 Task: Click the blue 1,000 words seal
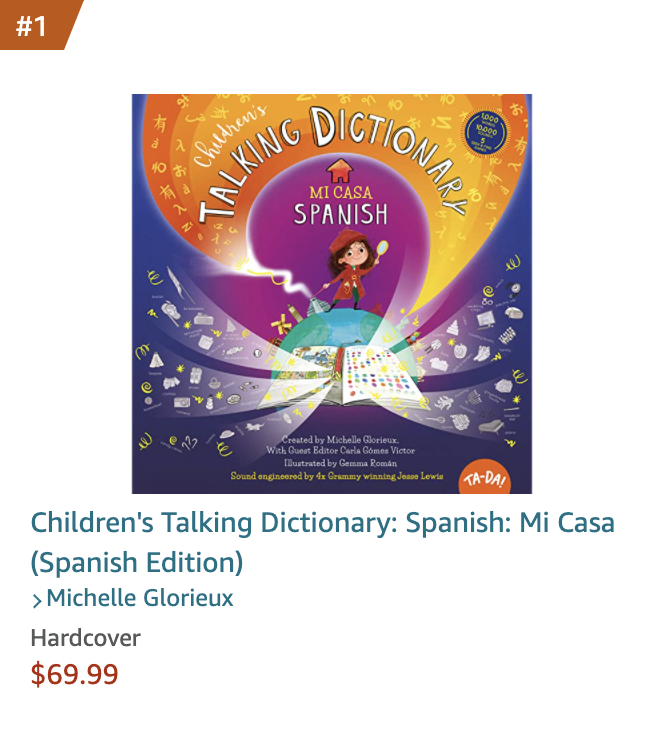[x=485, y=133]
